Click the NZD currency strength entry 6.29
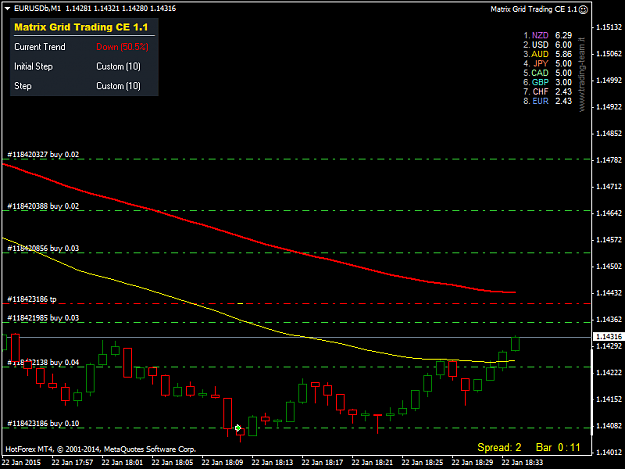Screen dimensions: 625x469 pyautogui.click(x=547, y=35)
